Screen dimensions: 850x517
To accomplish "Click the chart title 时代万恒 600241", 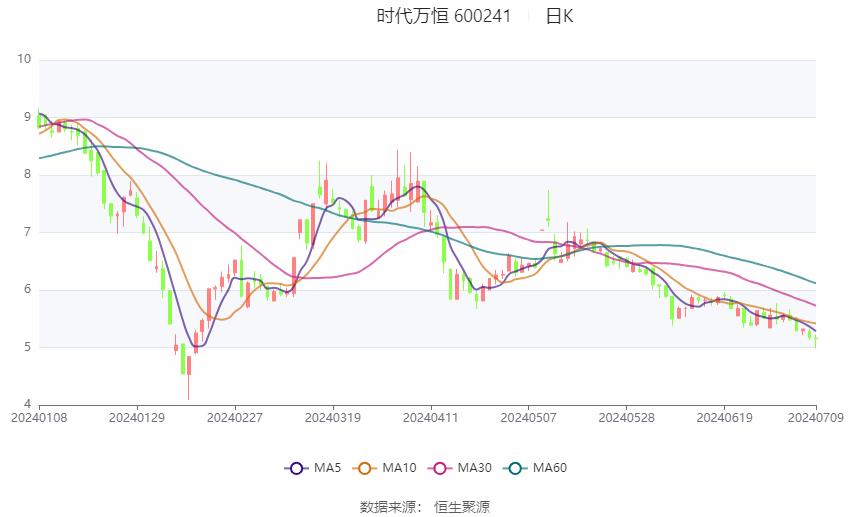I will [444, 16].
